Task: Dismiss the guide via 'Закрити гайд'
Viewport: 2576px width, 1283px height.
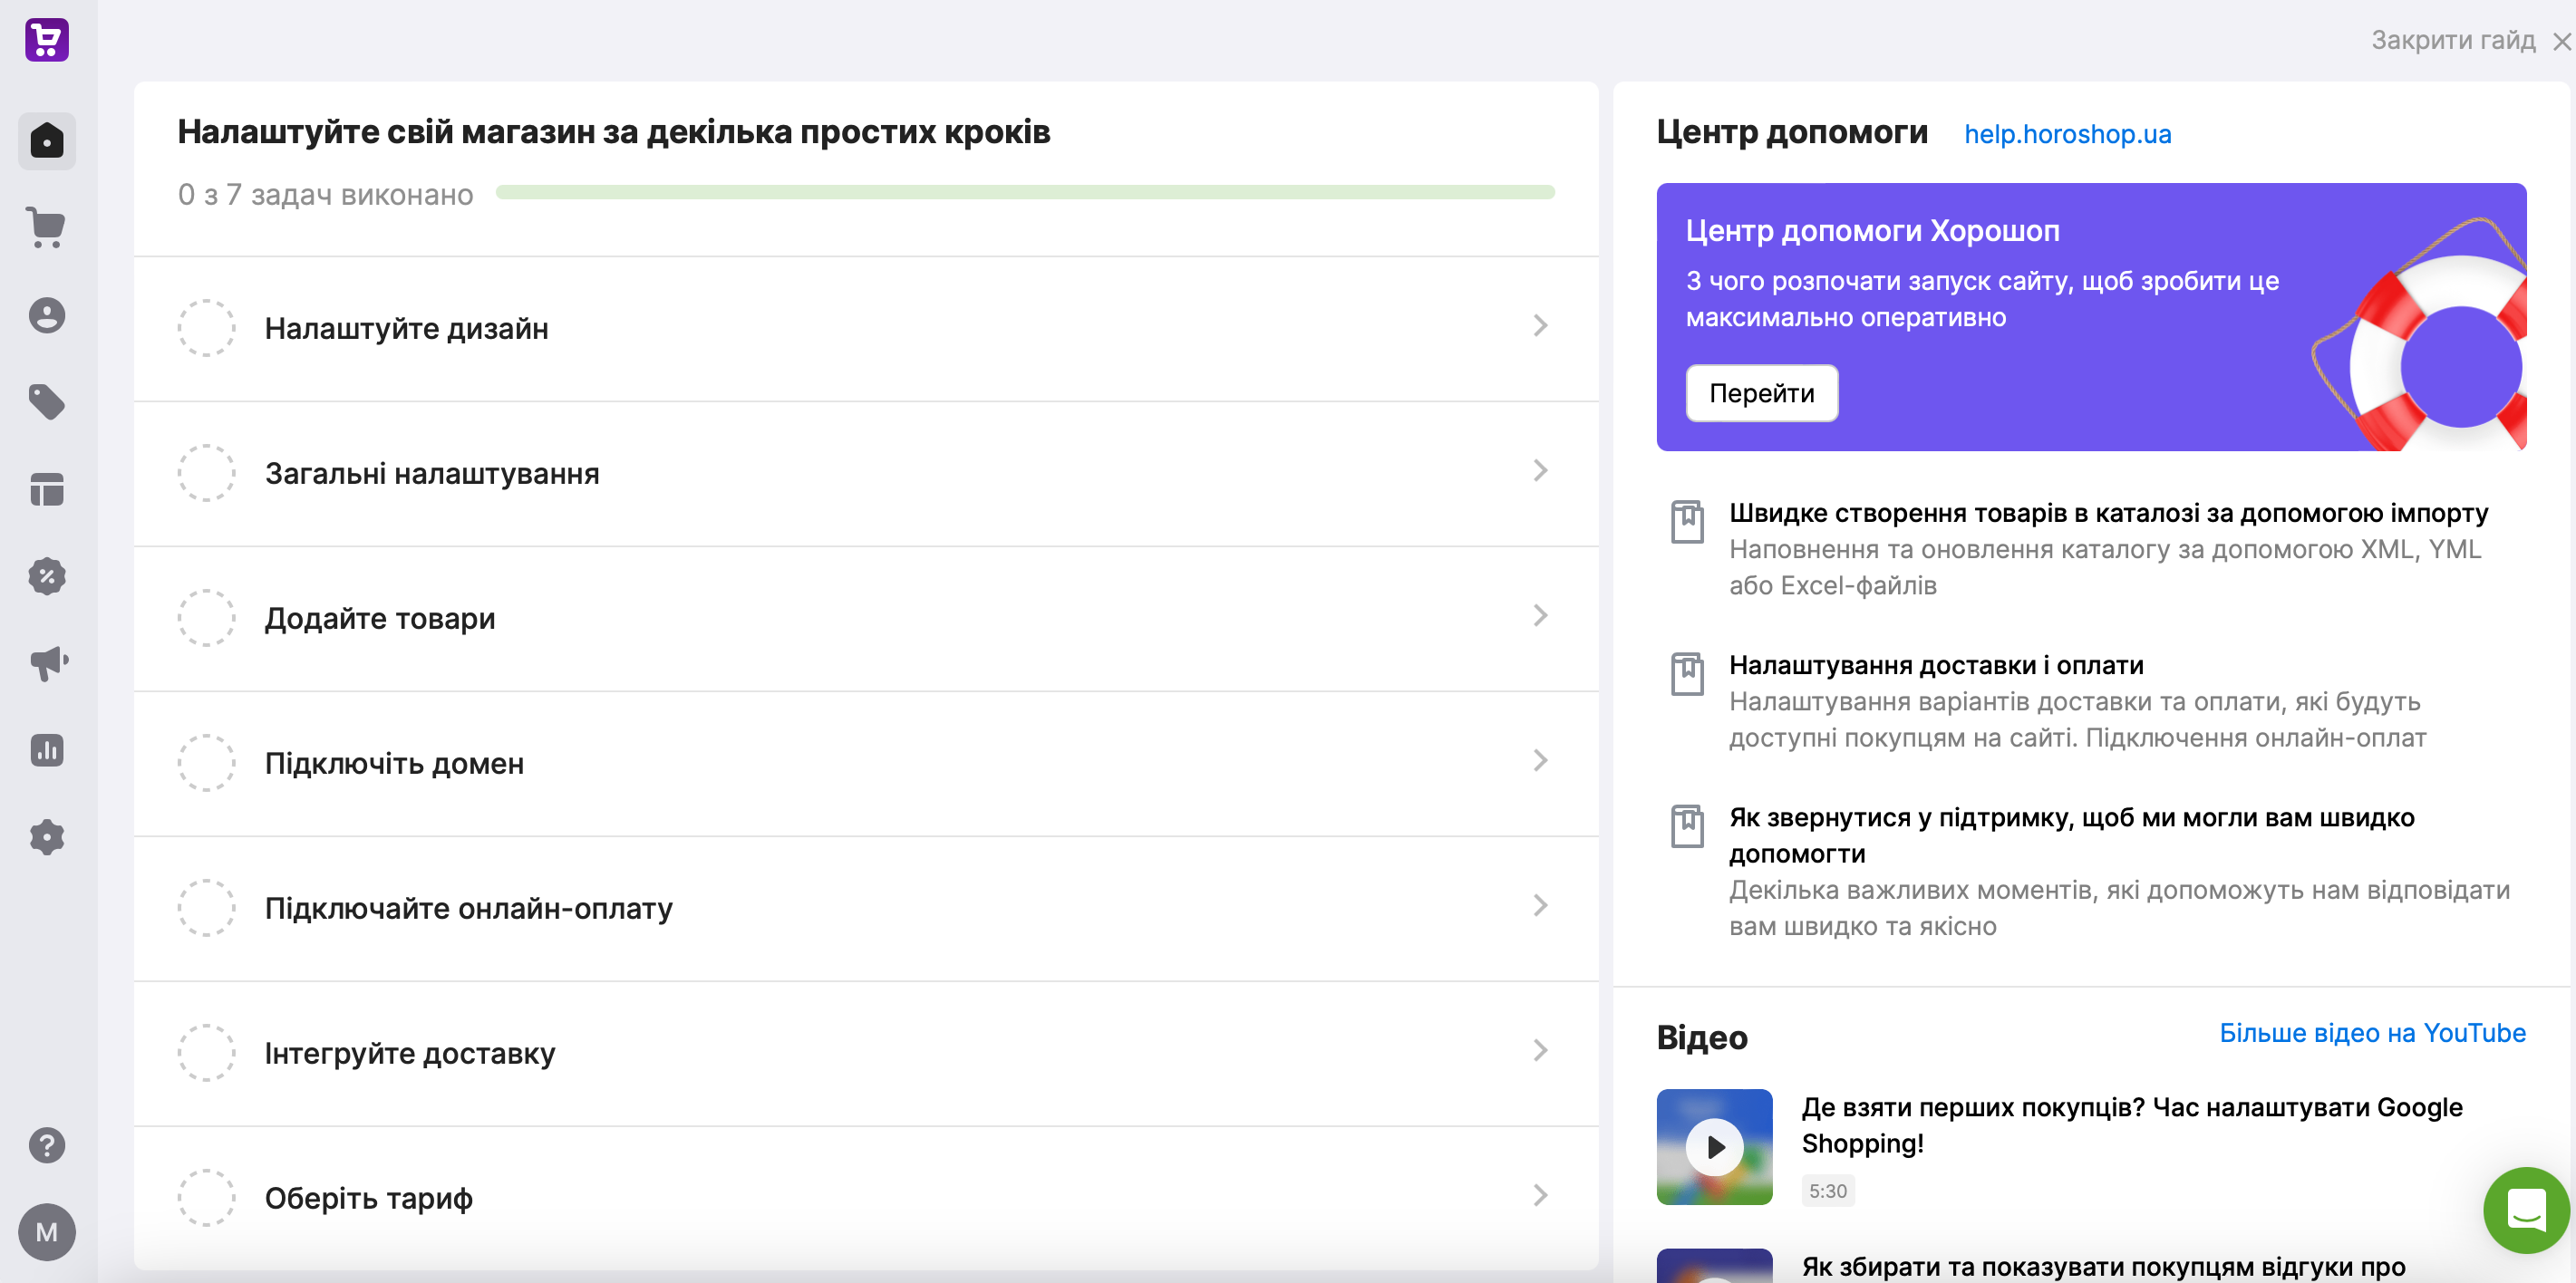Action: 2455,40
